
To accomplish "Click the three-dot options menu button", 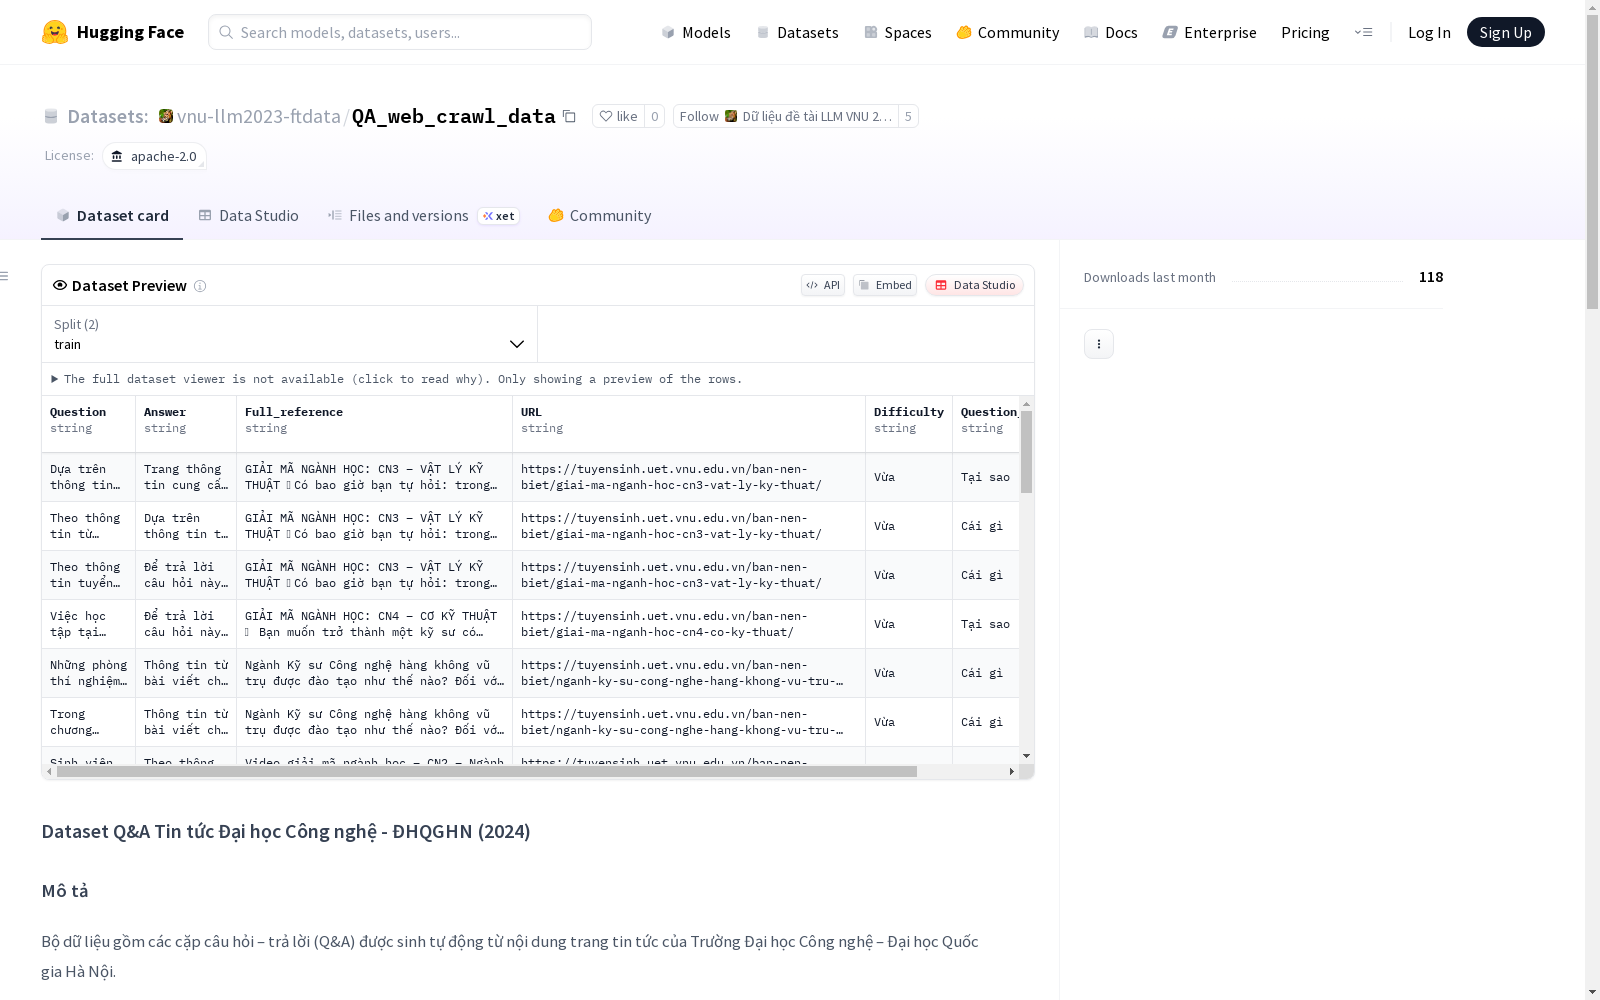I will (x=1099, y=344).
